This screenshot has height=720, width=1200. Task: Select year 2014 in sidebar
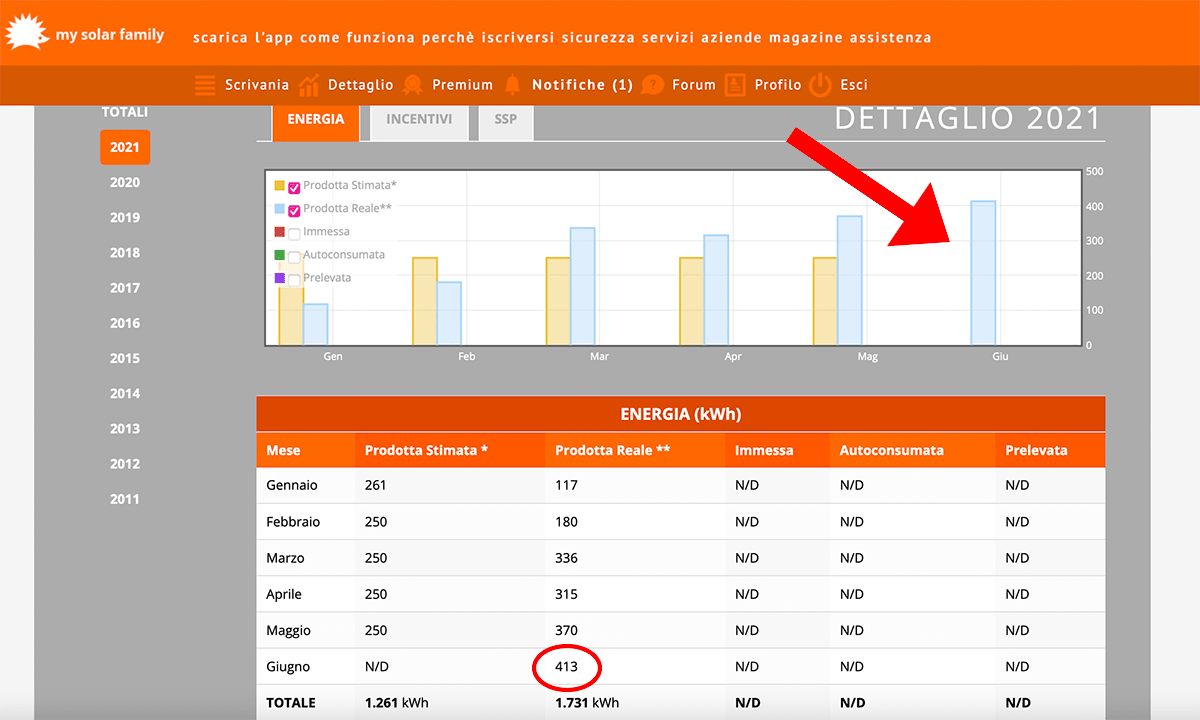[125, 393]
